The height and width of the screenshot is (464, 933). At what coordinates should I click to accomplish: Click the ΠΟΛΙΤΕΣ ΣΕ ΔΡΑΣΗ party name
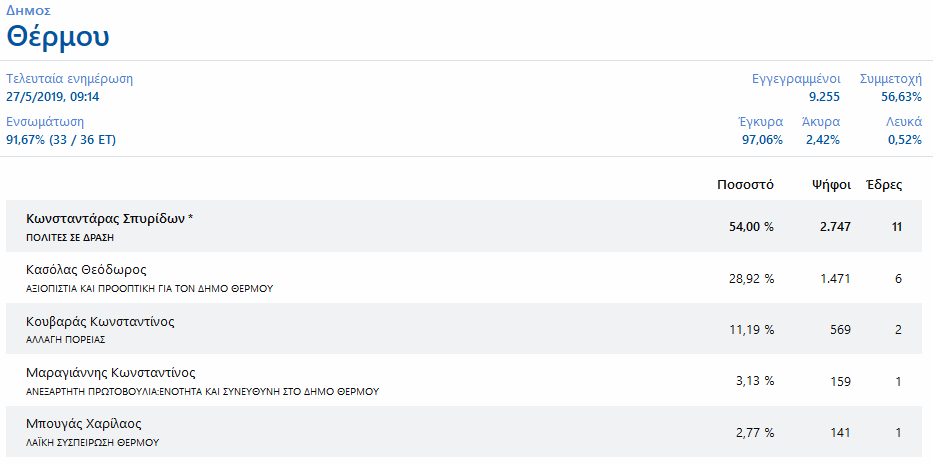pos(68,237)
